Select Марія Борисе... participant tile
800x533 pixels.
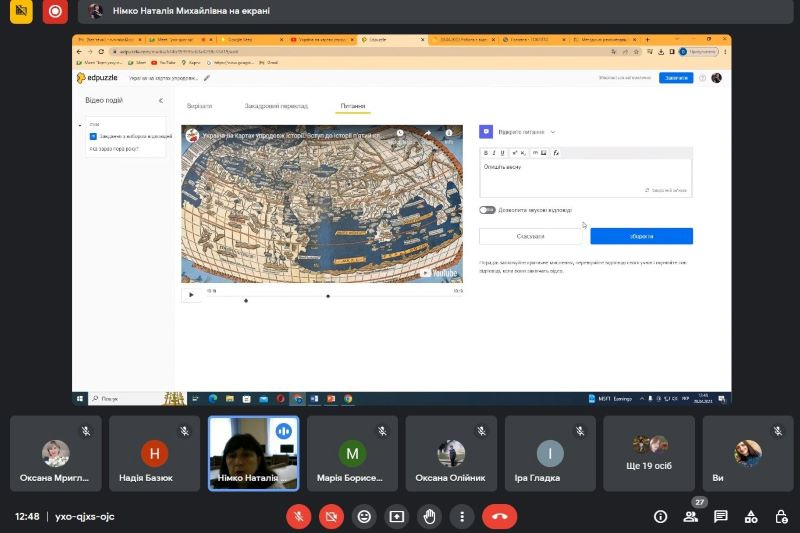pyautogui.click(x=353, y=453)
